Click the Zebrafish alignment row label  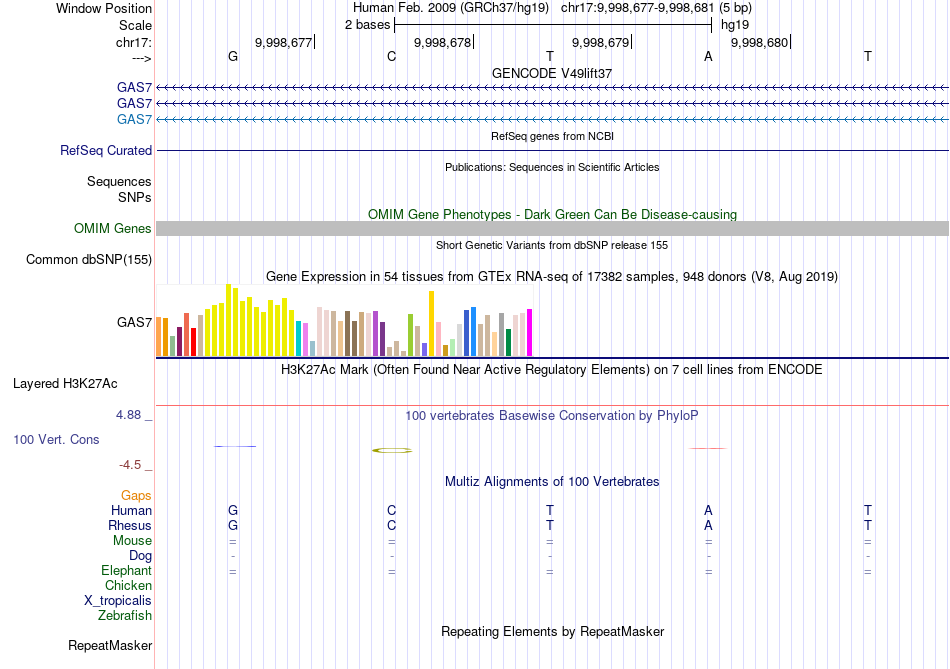pos(125,616)
